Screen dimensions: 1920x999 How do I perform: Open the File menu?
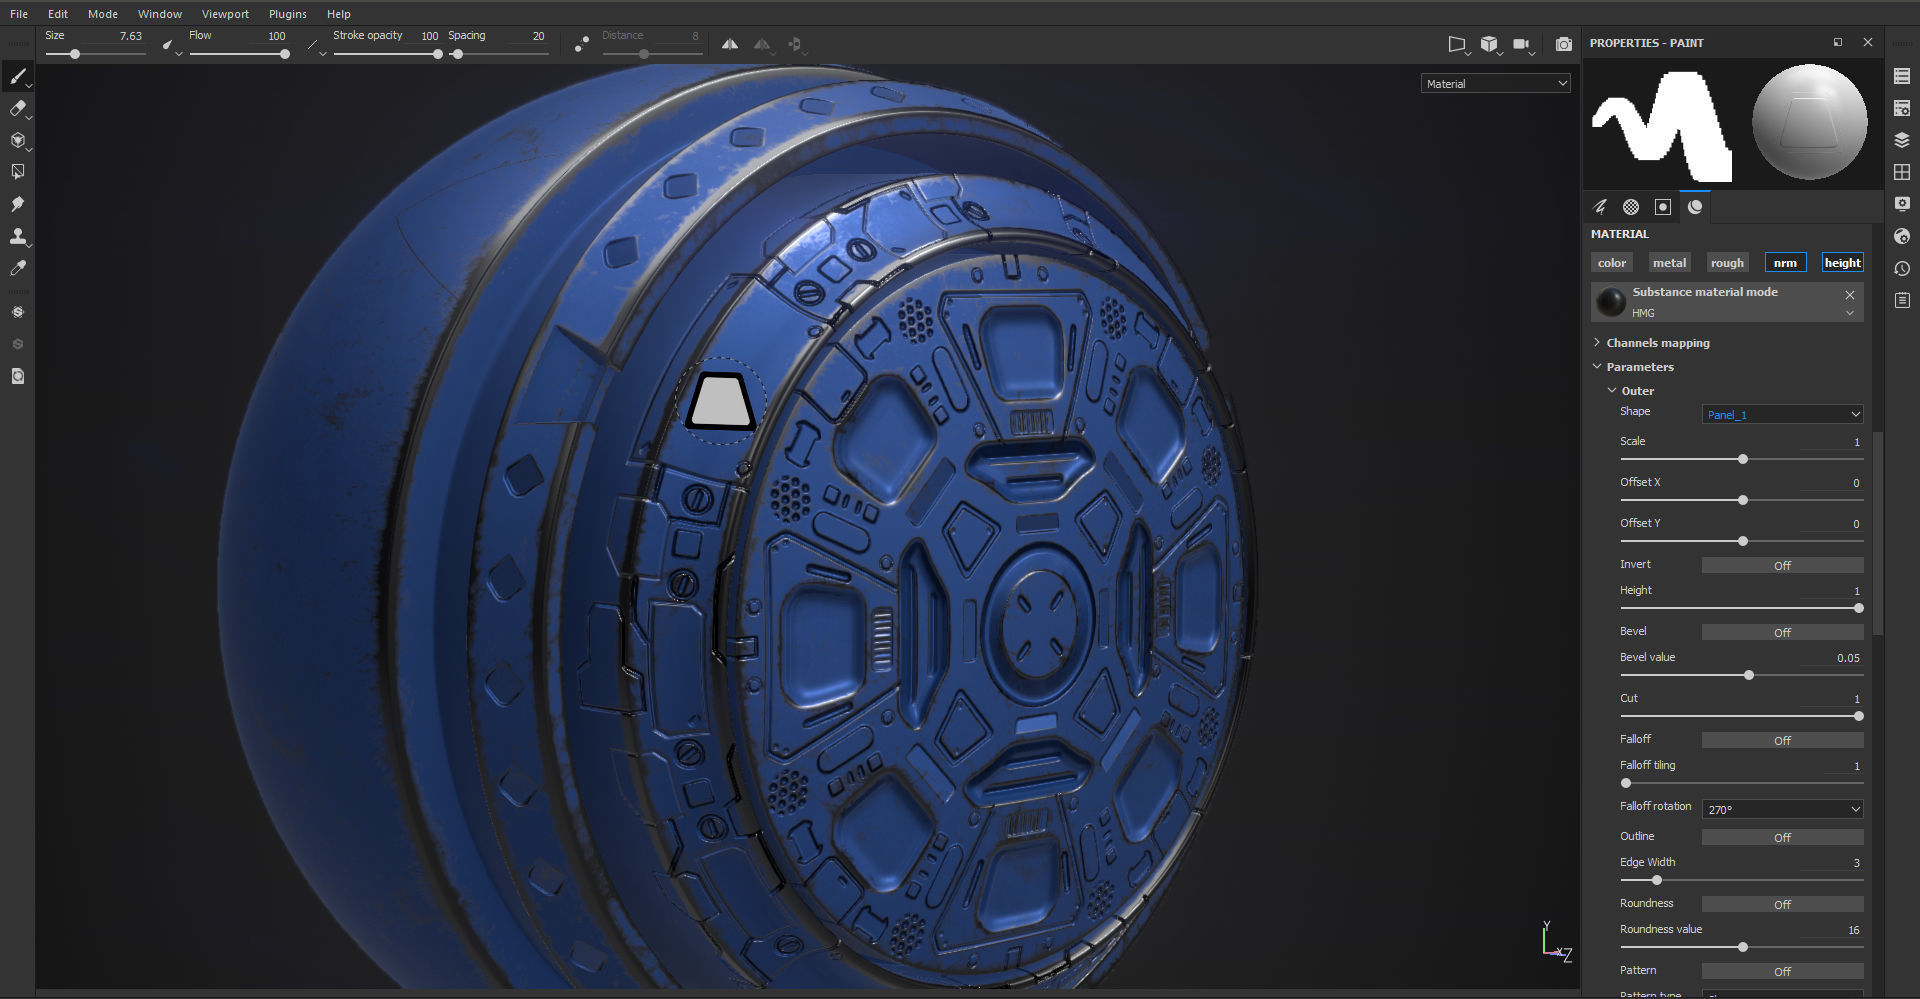click(19, 14)
